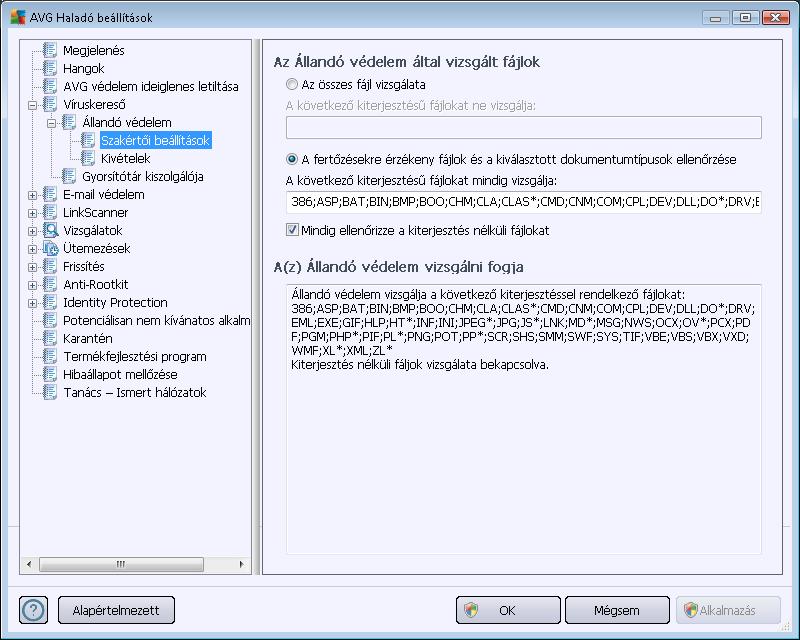The image size is (800, 640).
Task: Expand the Identity Protection tree node
Action: point(33,303)
